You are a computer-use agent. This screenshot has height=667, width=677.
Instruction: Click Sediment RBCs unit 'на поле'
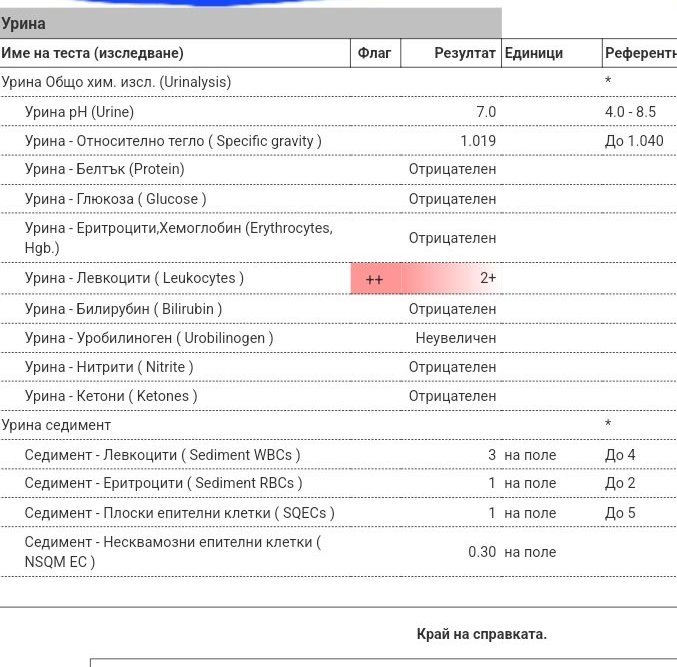coord(530,483)
